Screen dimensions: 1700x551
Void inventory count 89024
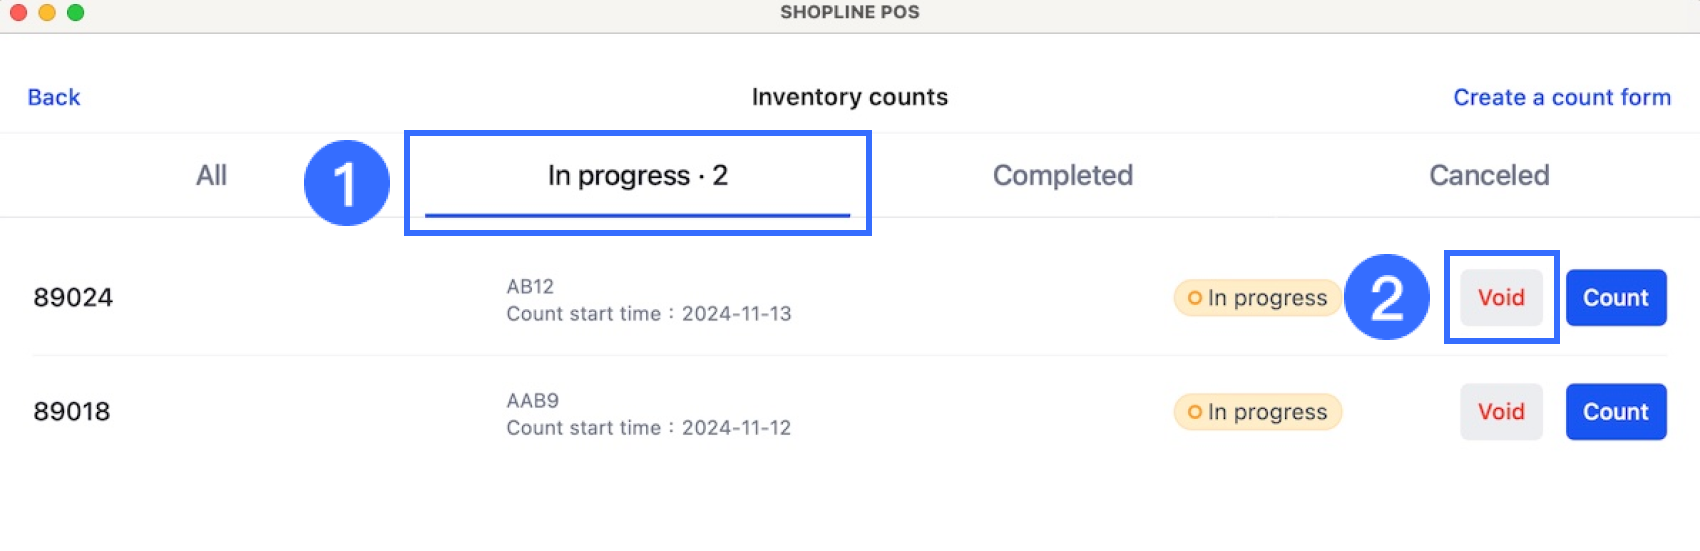pos(1501,298)
